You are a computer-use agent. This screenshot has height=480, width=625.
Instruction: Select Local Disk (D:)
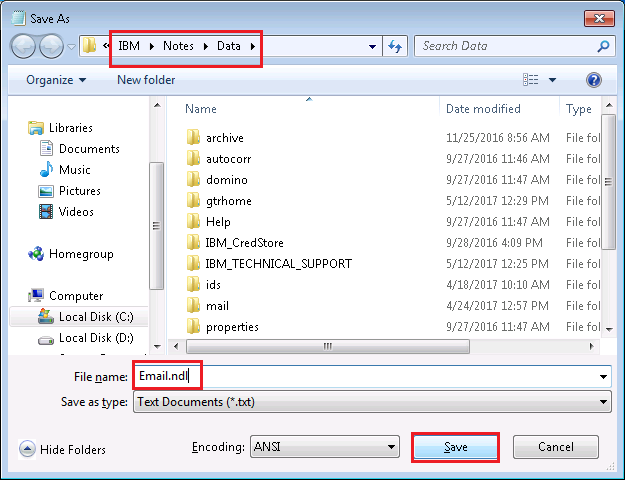pyautogui.click(x=86, y=338)
